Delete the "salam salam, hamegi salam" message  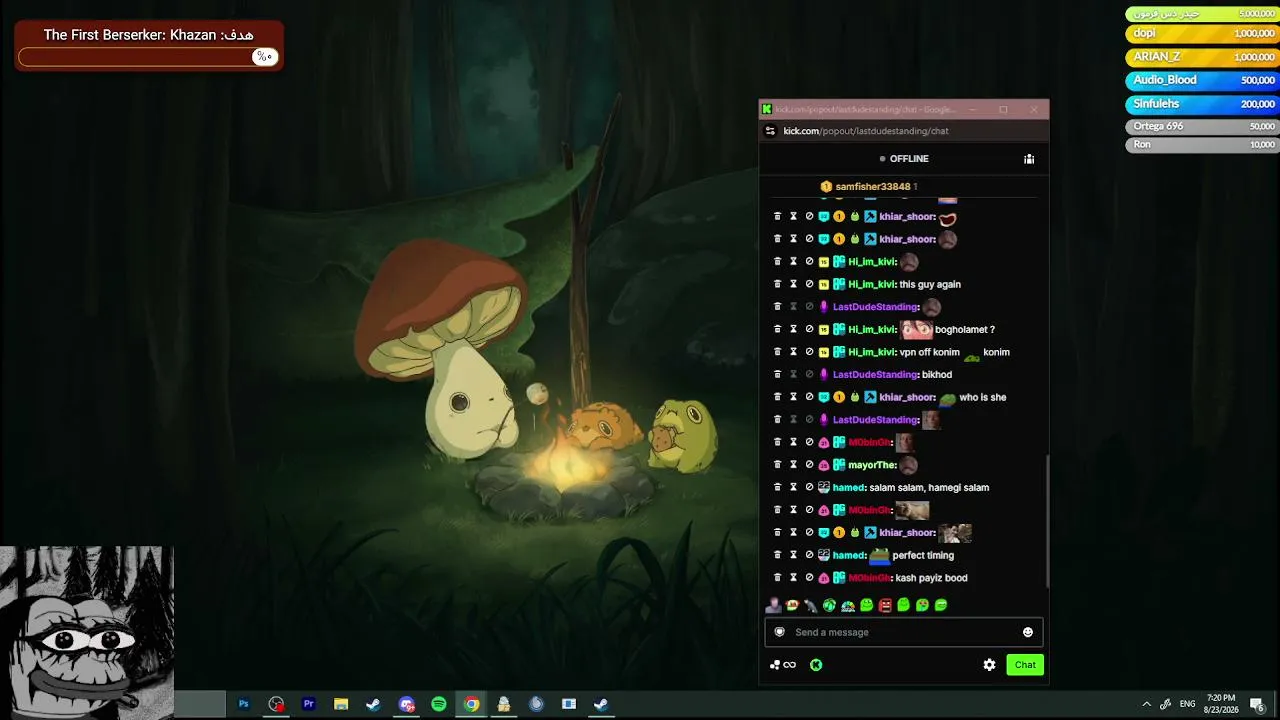(x=778, y=487)
